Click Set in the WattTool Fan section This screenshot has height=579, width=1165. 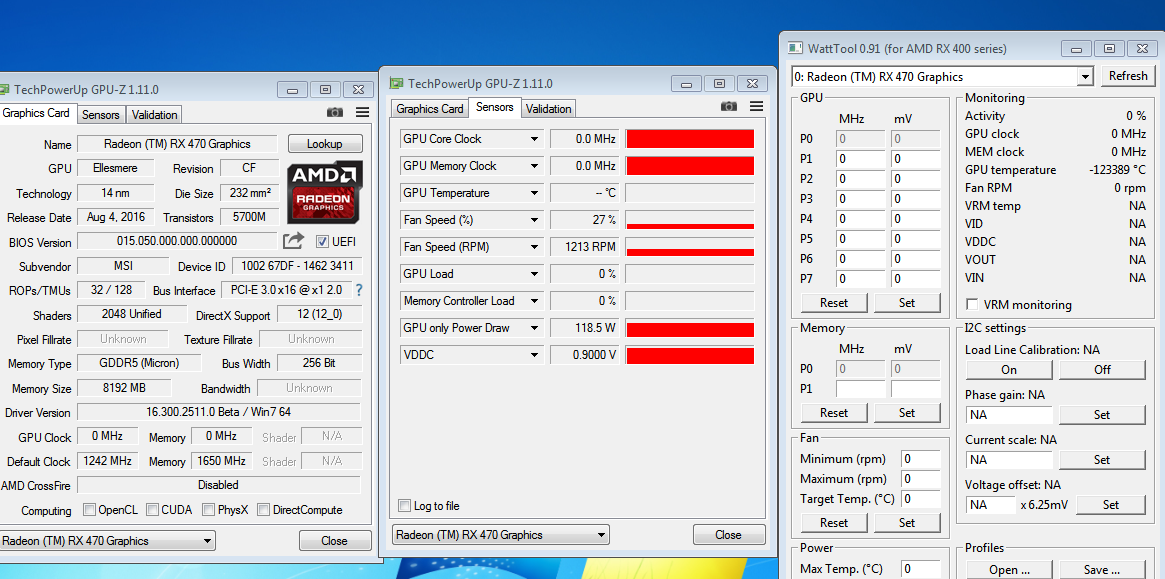[x=907, y=523]
